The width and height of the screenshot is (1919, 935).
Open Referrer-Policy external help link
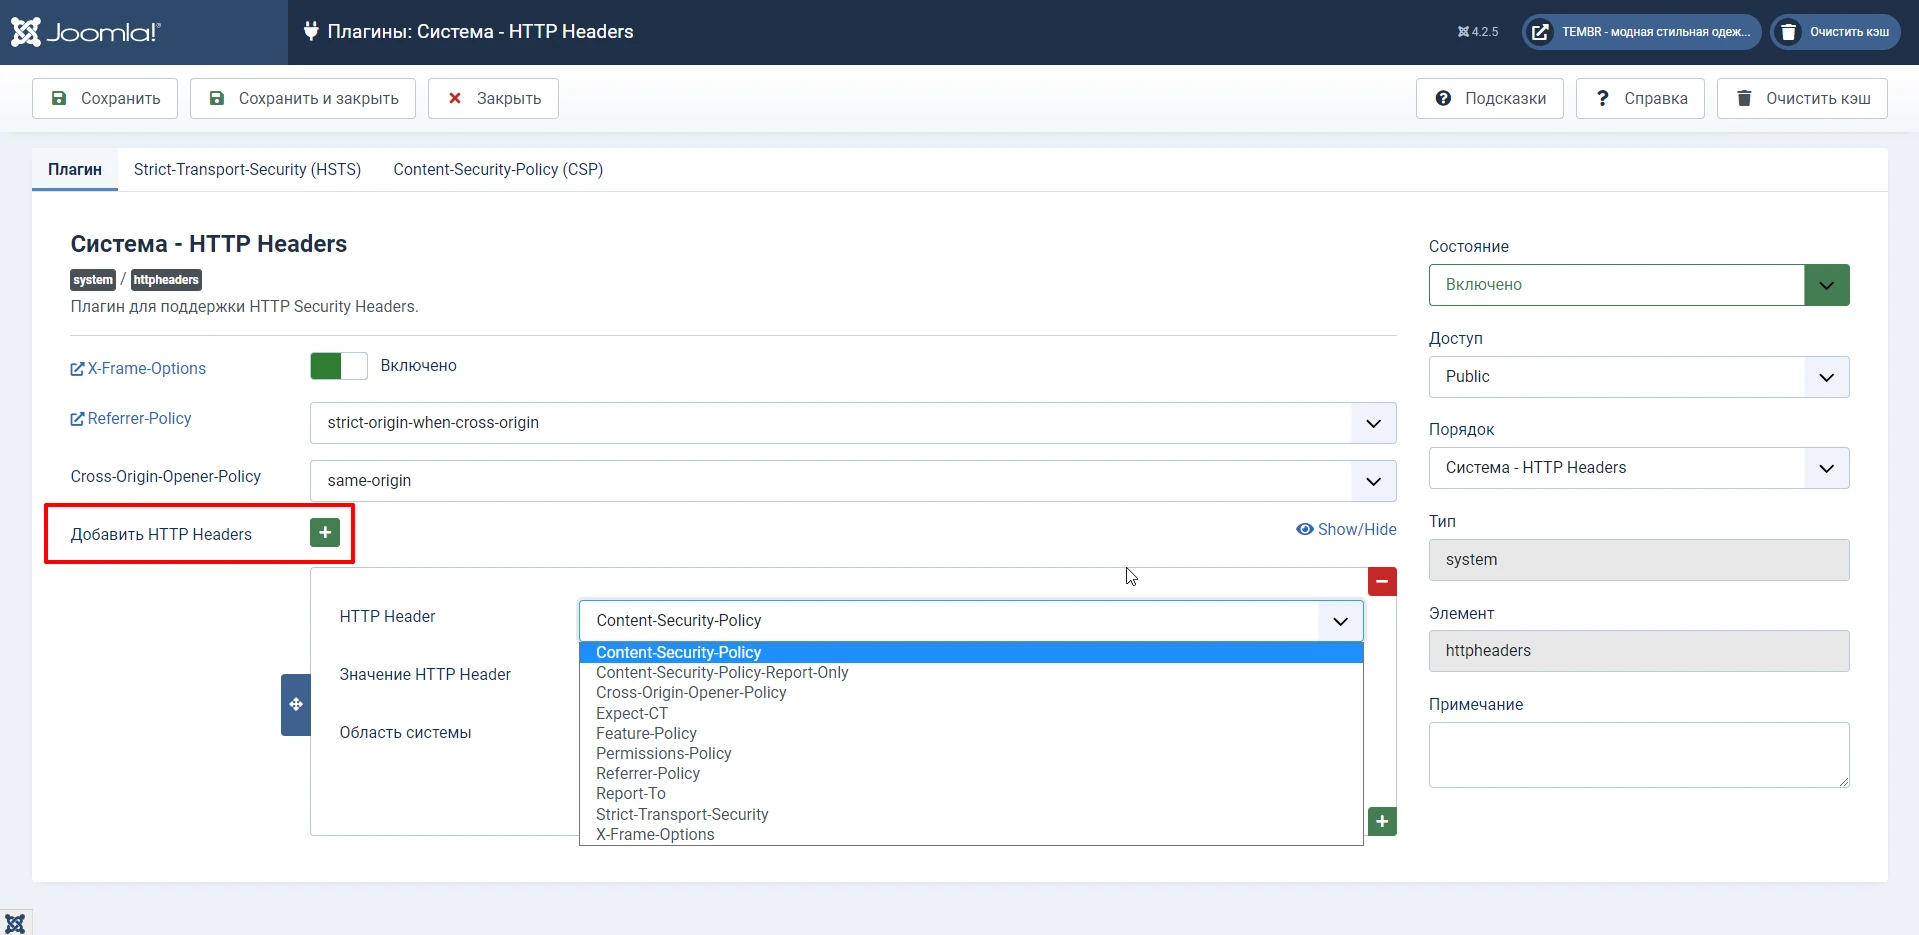(x=131, y=419)
